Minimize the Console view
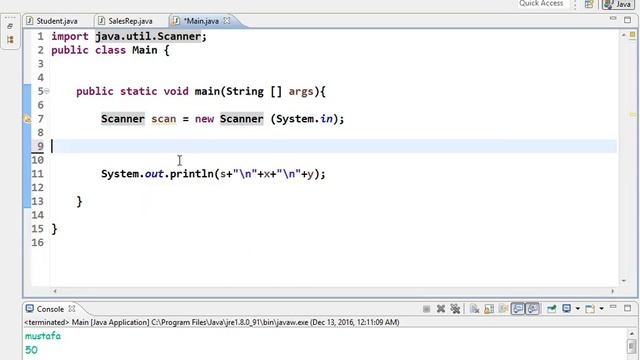Screen dimensions: 640x360 613,307
